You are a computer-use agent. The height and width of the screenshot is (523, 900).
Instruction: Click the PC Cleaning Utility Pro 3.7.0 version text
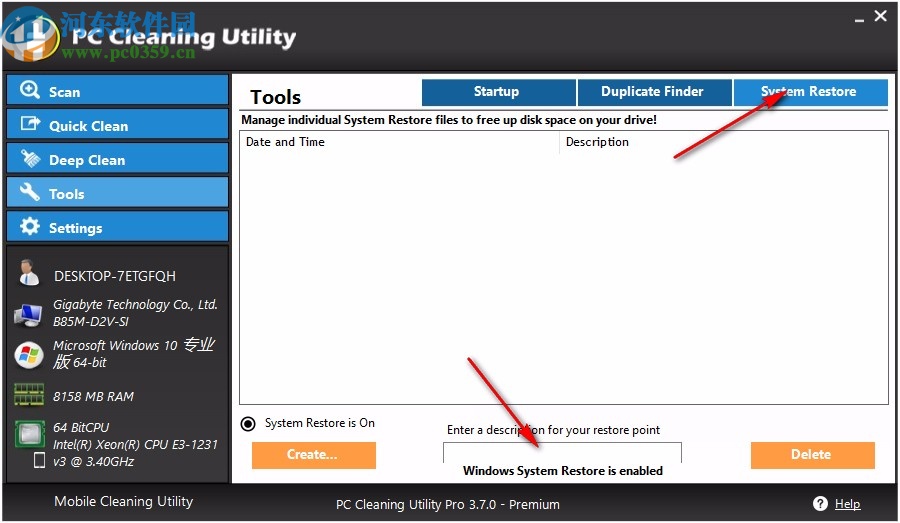pos(448,504)
